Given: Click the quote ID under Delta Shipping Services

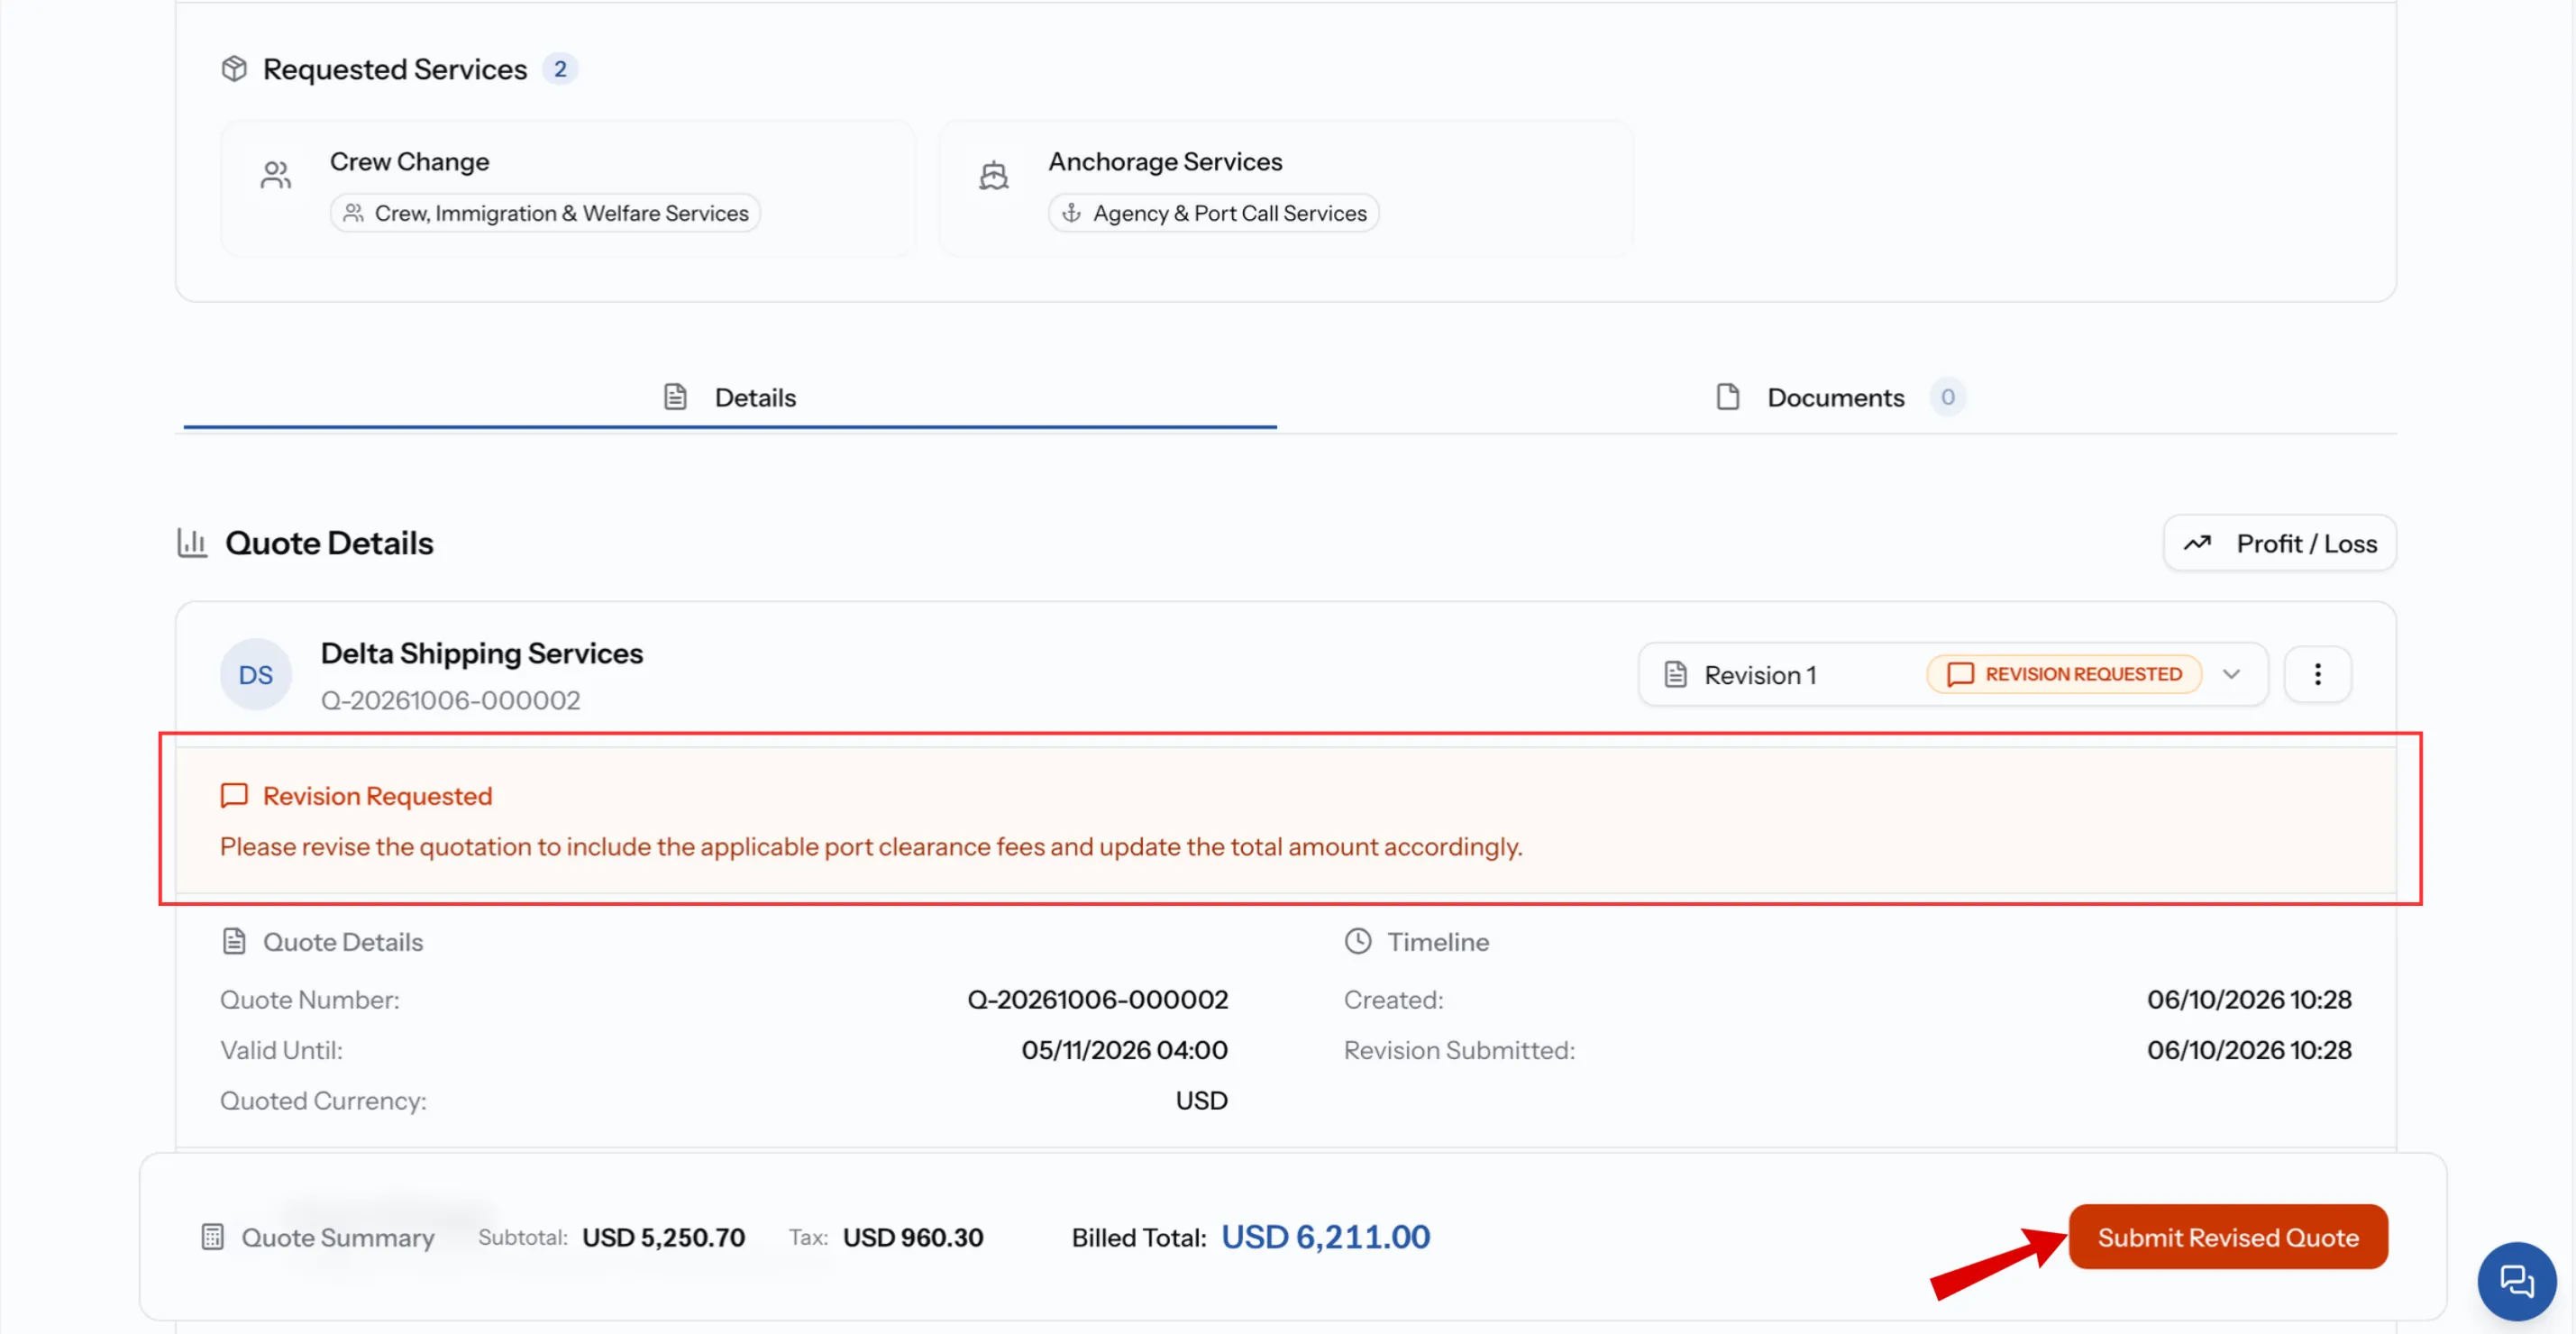Looking at the screenshot, I should (450, 700).
